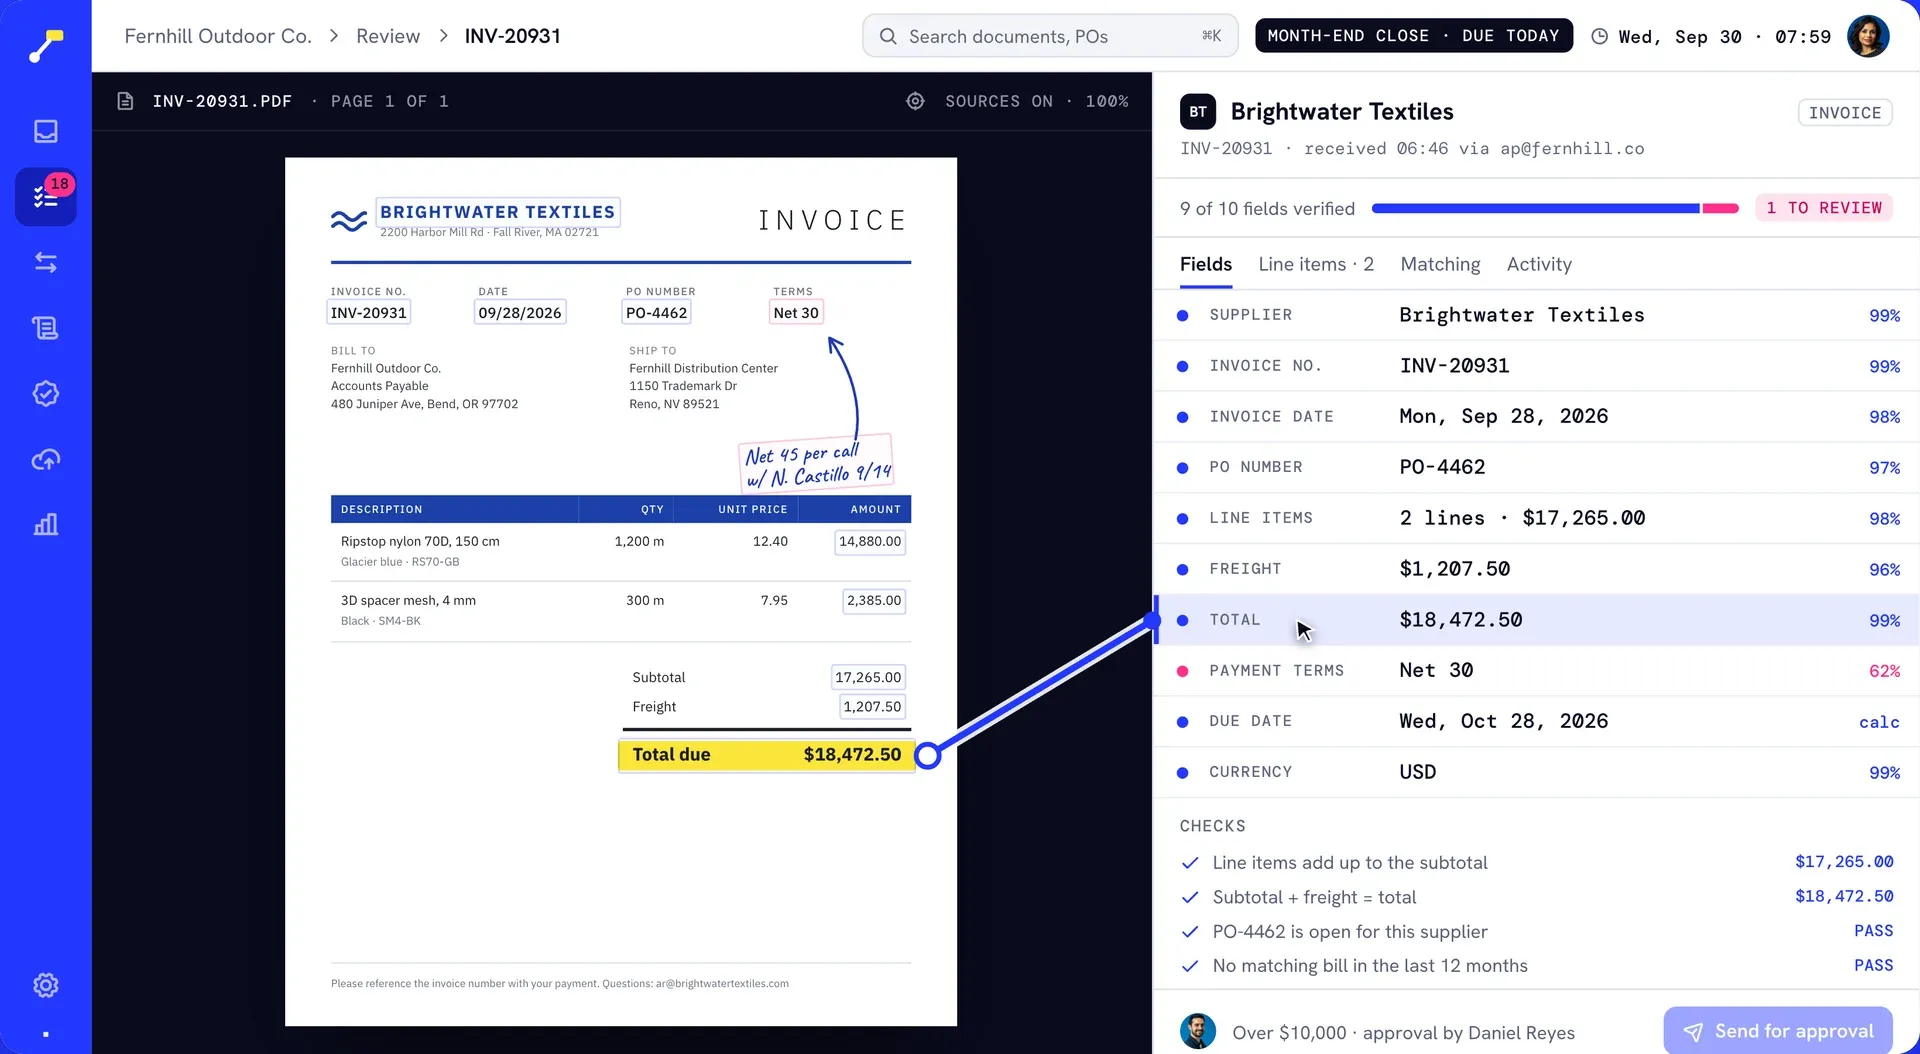Select the PO NUMBER field row

pyautogui.click(x=1537, y=467)
